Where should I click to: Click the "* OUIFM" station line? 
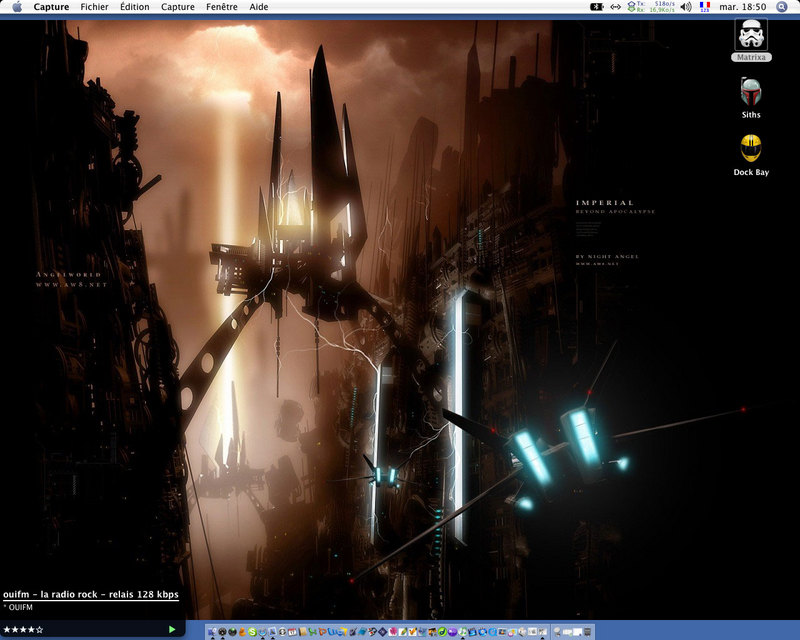[x=18, y=607]
